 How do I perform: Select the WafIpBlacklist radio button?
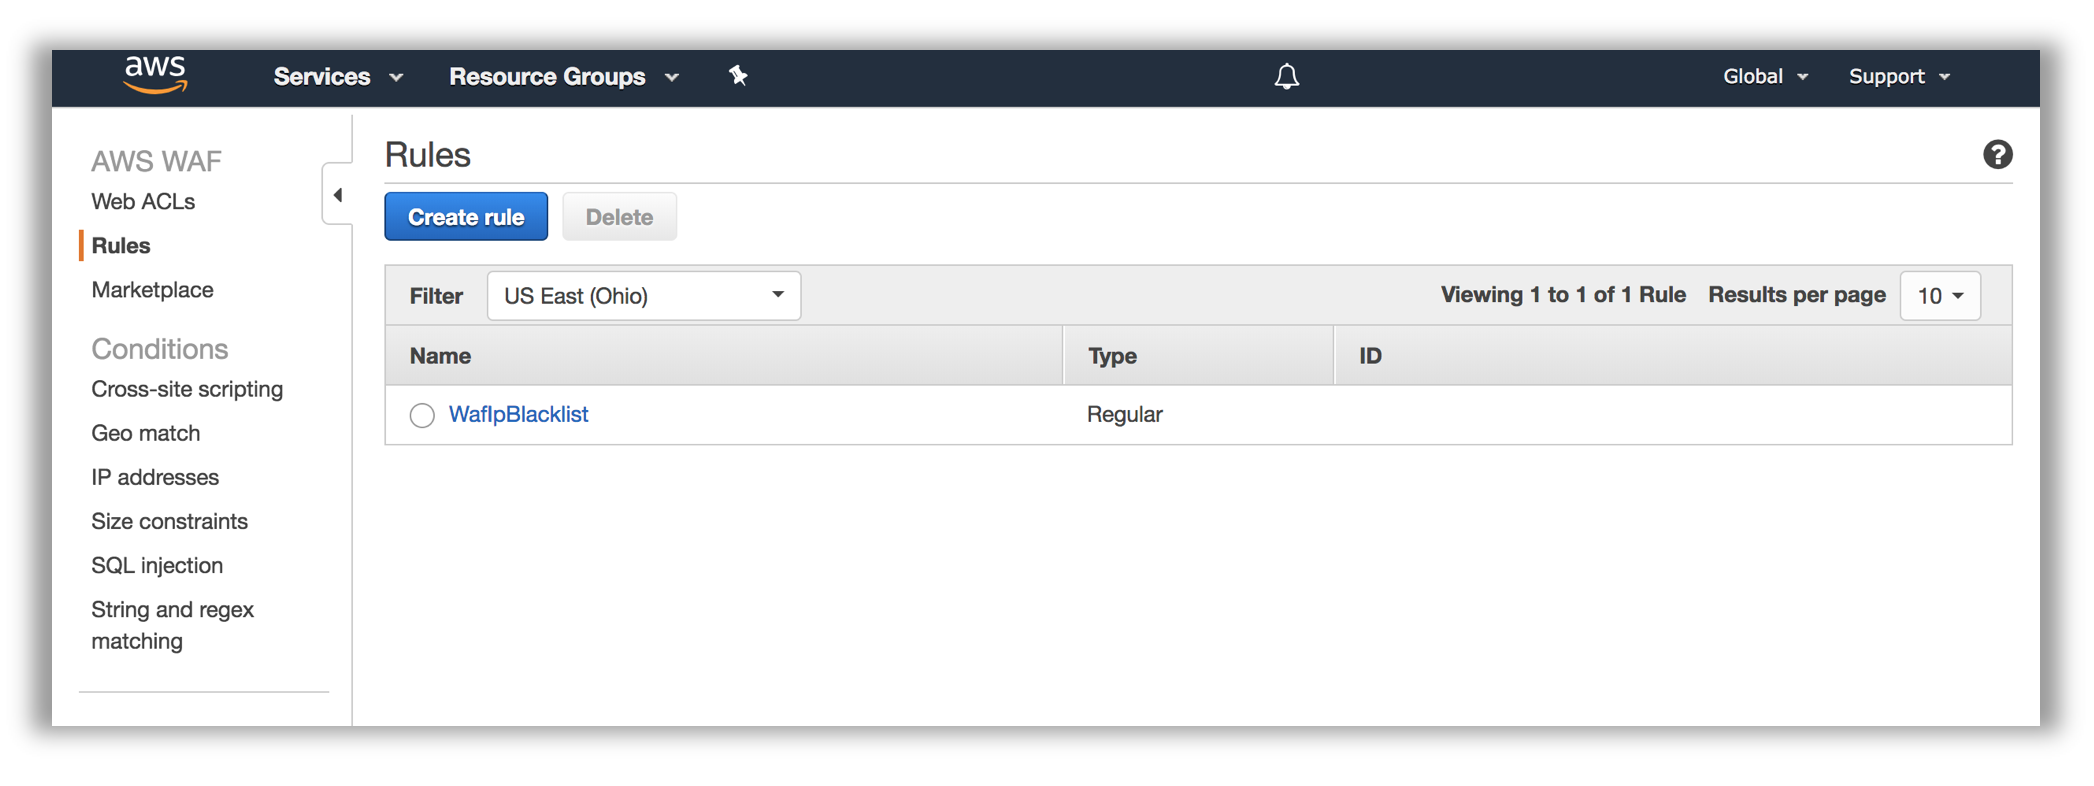422,415
